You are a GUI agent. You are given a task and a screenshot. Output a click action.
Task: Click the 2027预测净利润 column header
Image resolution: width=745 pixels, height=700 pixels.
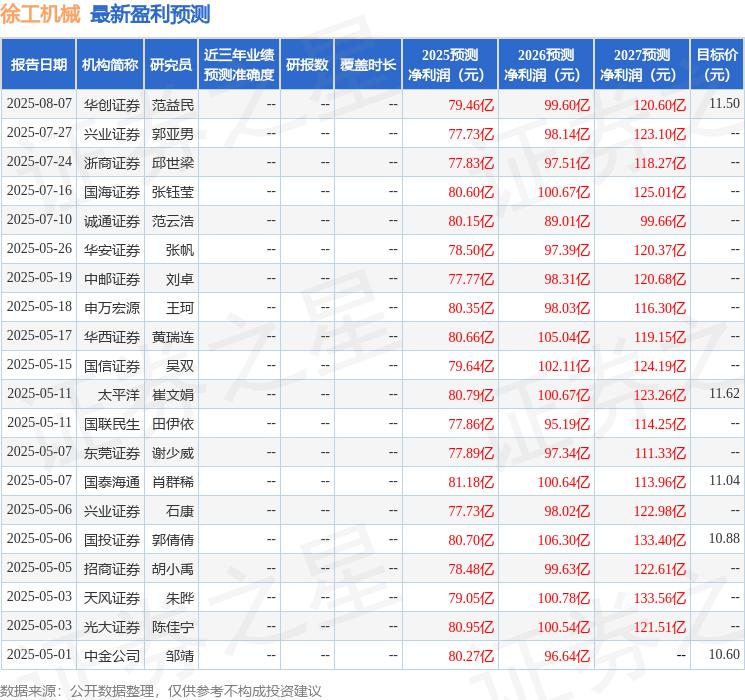(x=641, y=64)
